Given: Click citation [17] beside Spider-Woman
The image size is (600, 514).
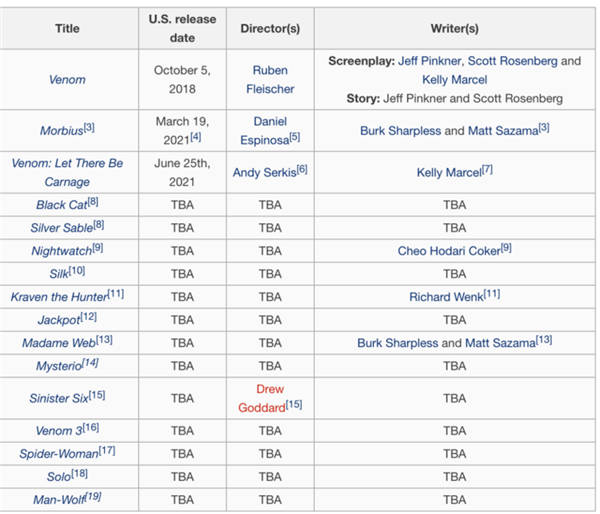Looking at the screenshot, I should coord(107,450).
